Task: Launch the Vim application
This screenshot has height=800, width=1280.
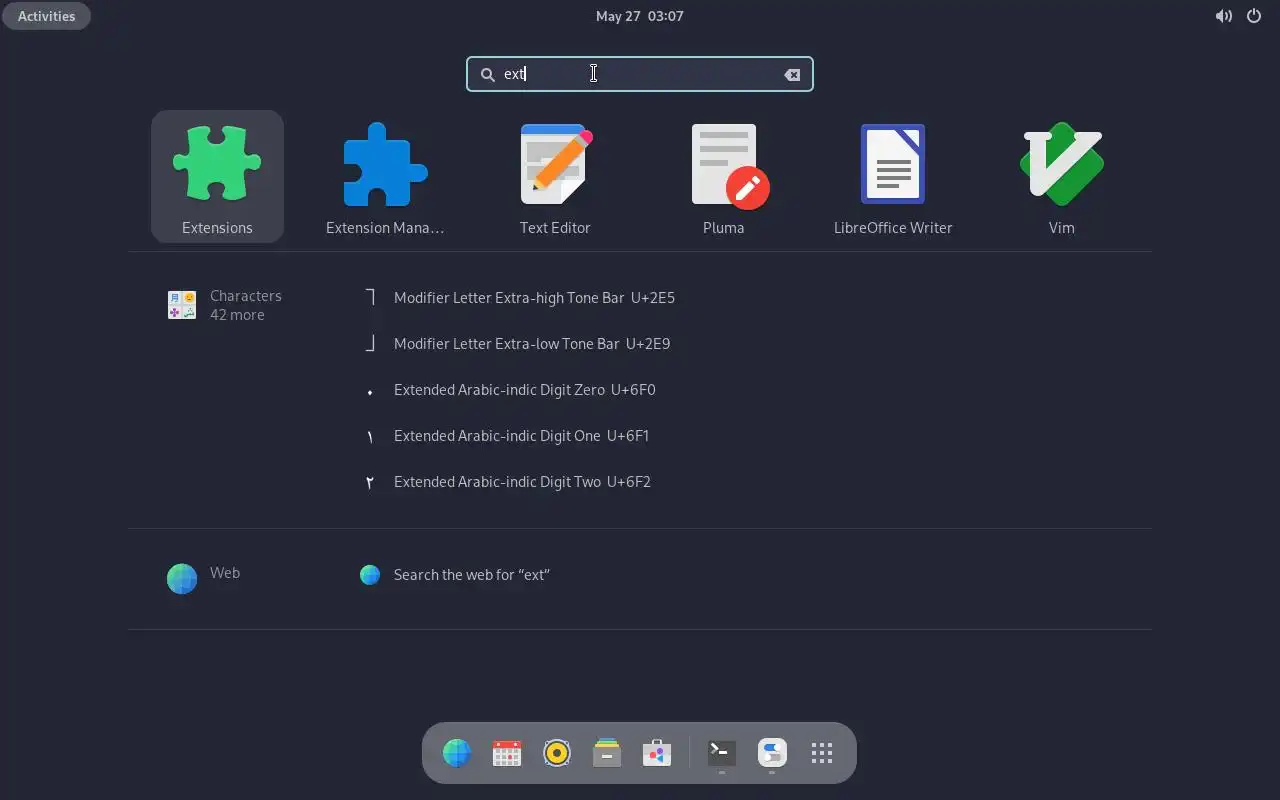Action: (x=1061, y=177)
